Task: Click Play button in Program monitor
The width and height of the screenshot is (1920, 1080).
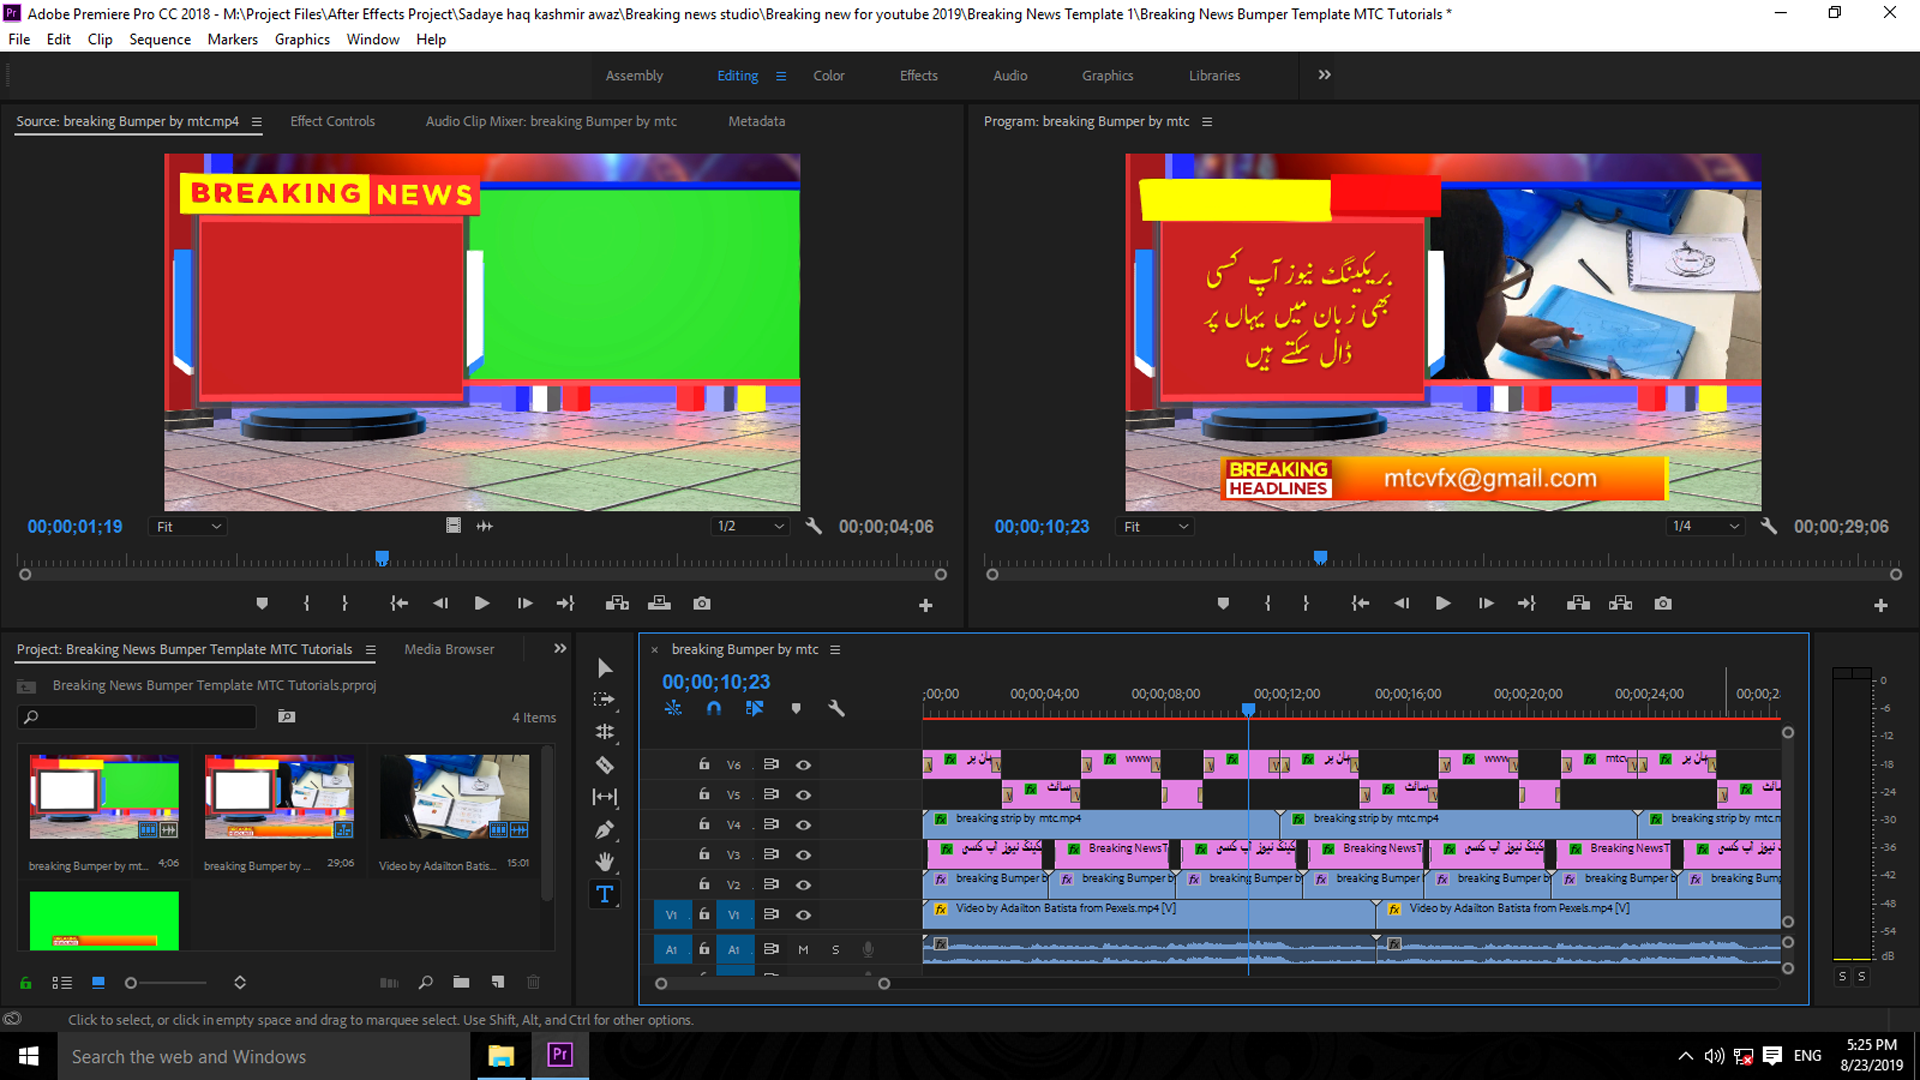Action: tap(1440, 603)
